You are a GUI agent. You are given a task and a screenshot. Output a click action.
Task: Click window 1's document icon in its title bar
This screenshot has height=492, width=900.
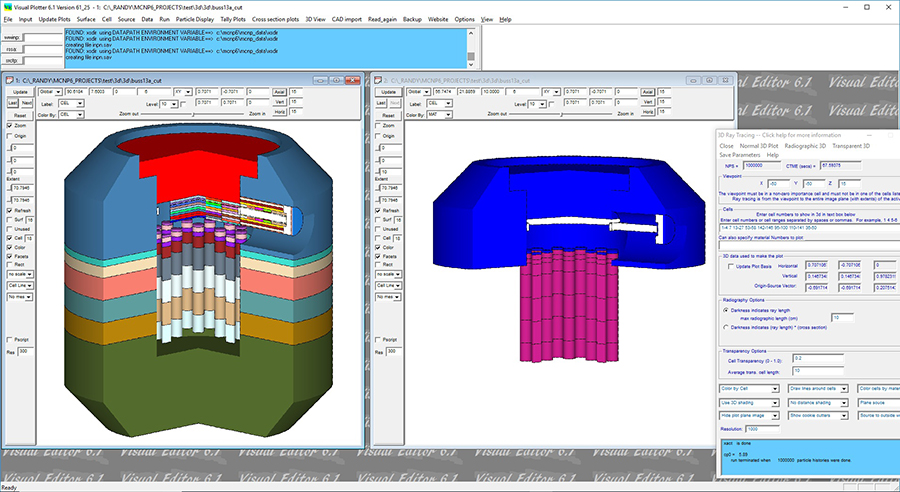tap(9, 80)
